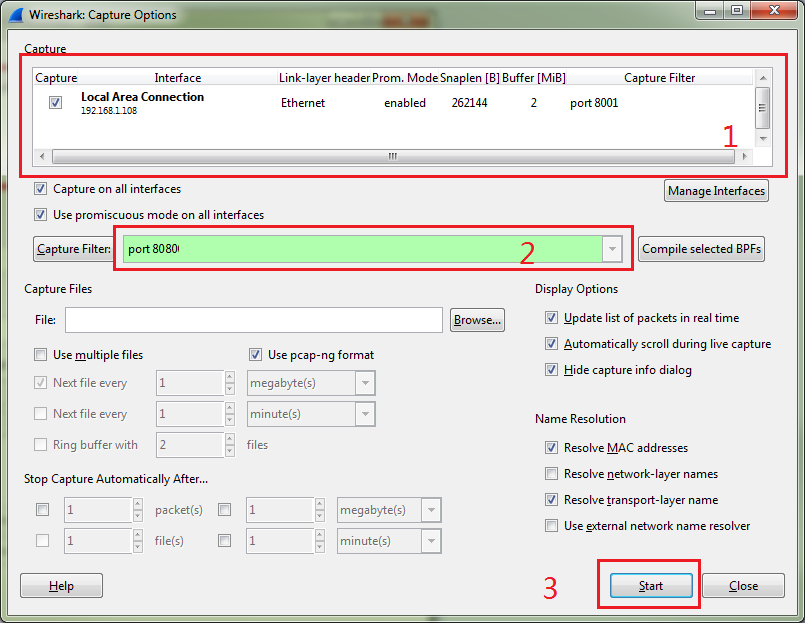Image resolution: width=805 pixels, height=623 pixels.
Task: Open the megabyte(s) unit dropdown for next file
Action: 365,383
